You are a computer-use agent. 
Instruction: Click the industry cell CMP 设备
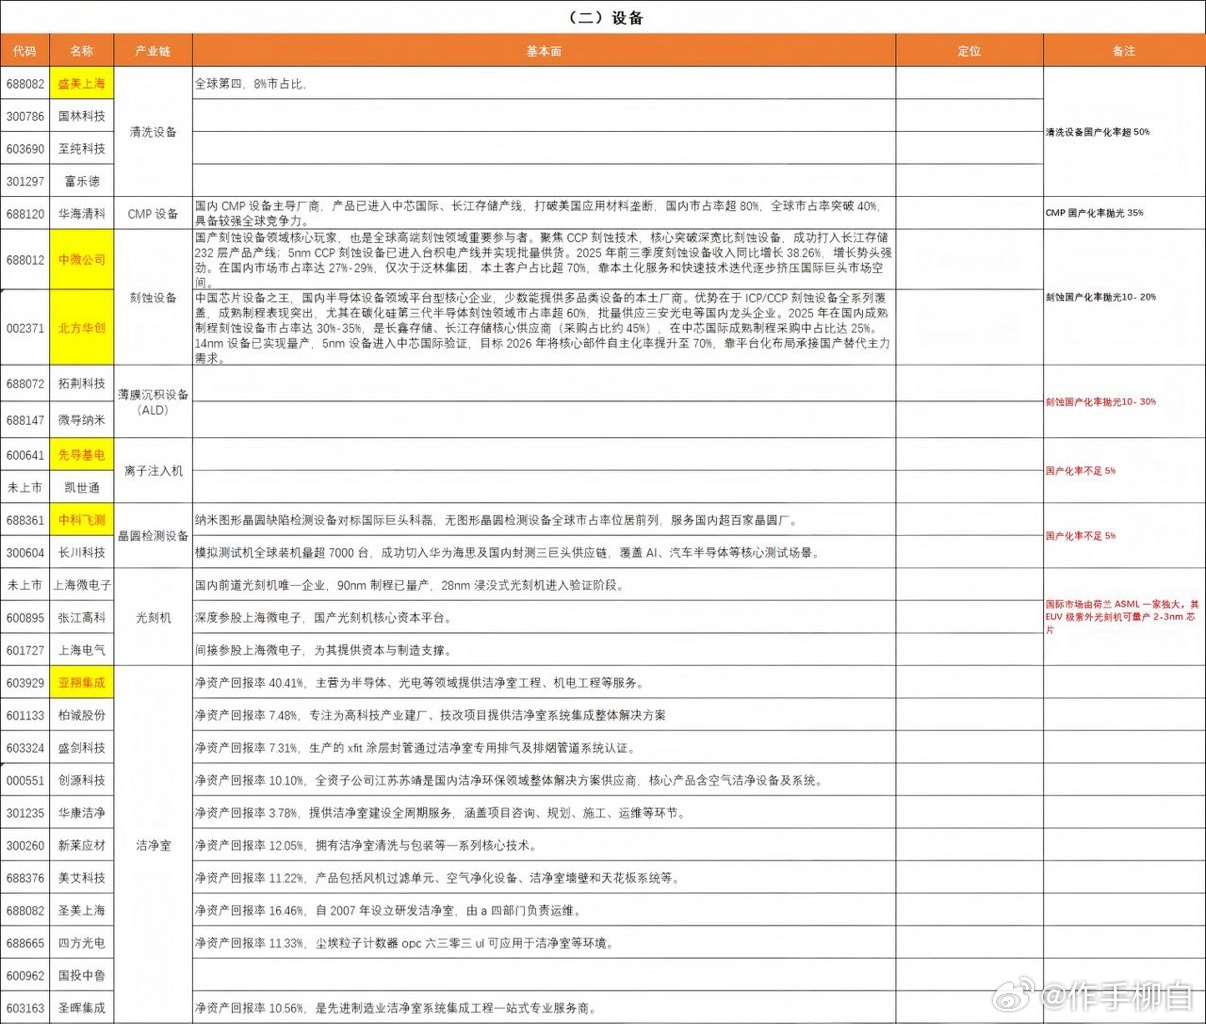(x=153, y=213)
